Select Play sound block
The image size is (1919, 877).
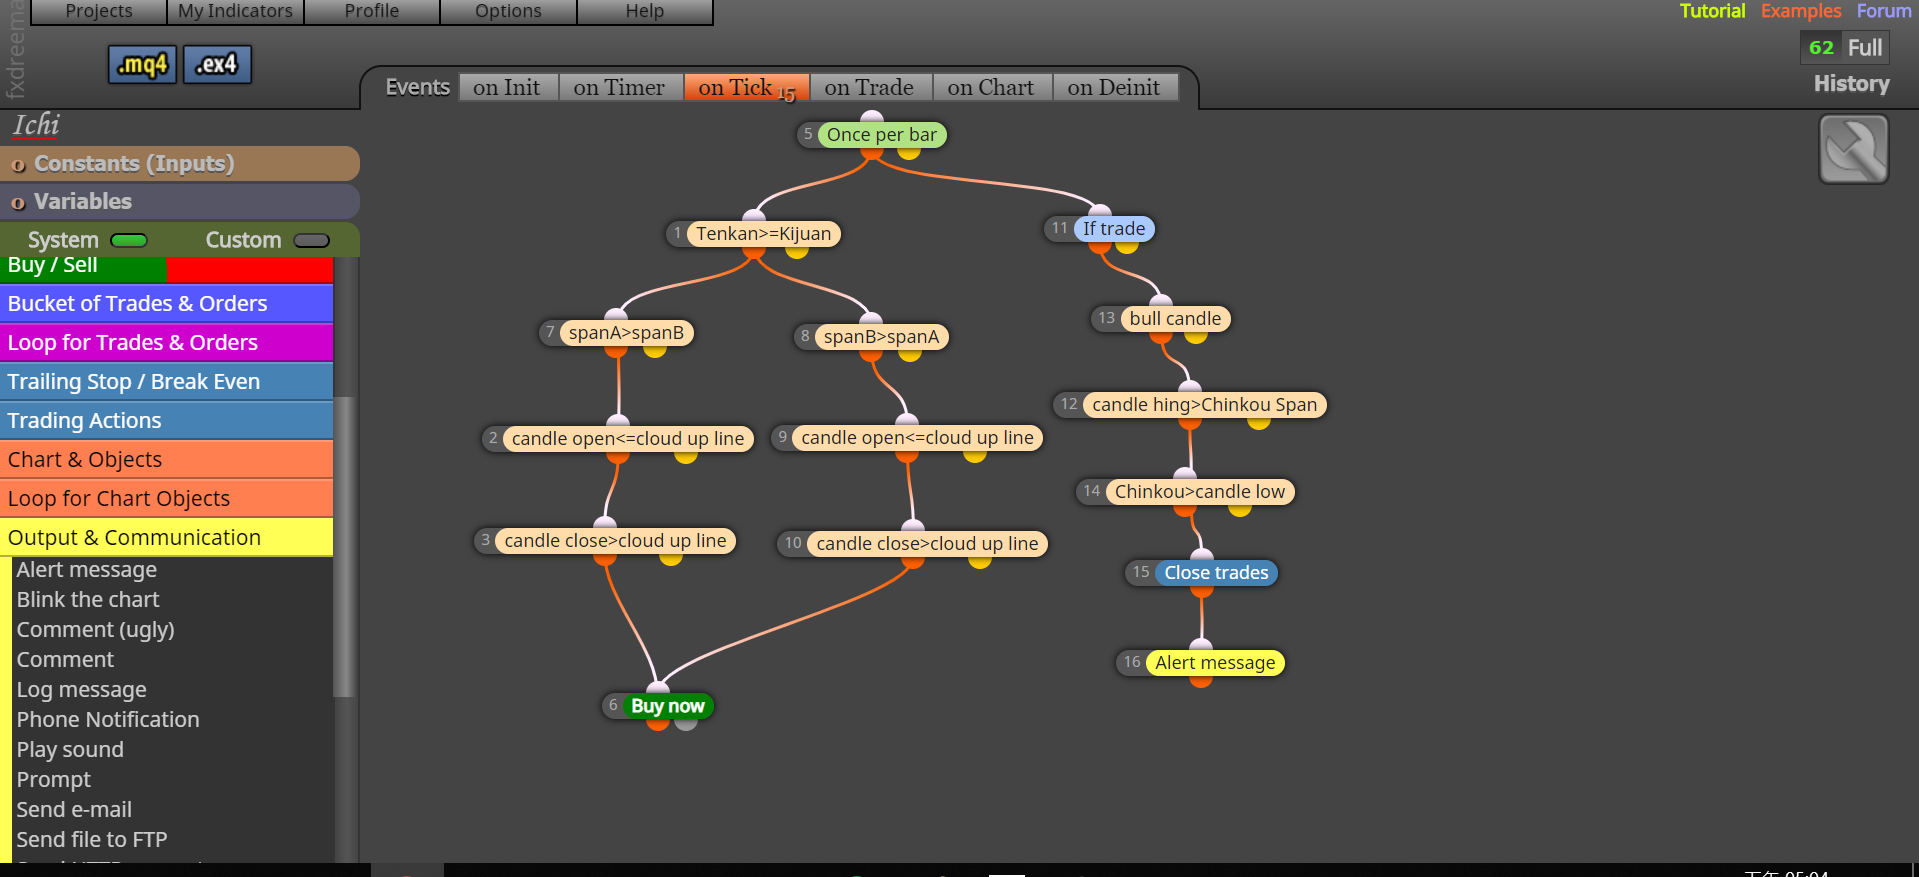tap(70, 750)
